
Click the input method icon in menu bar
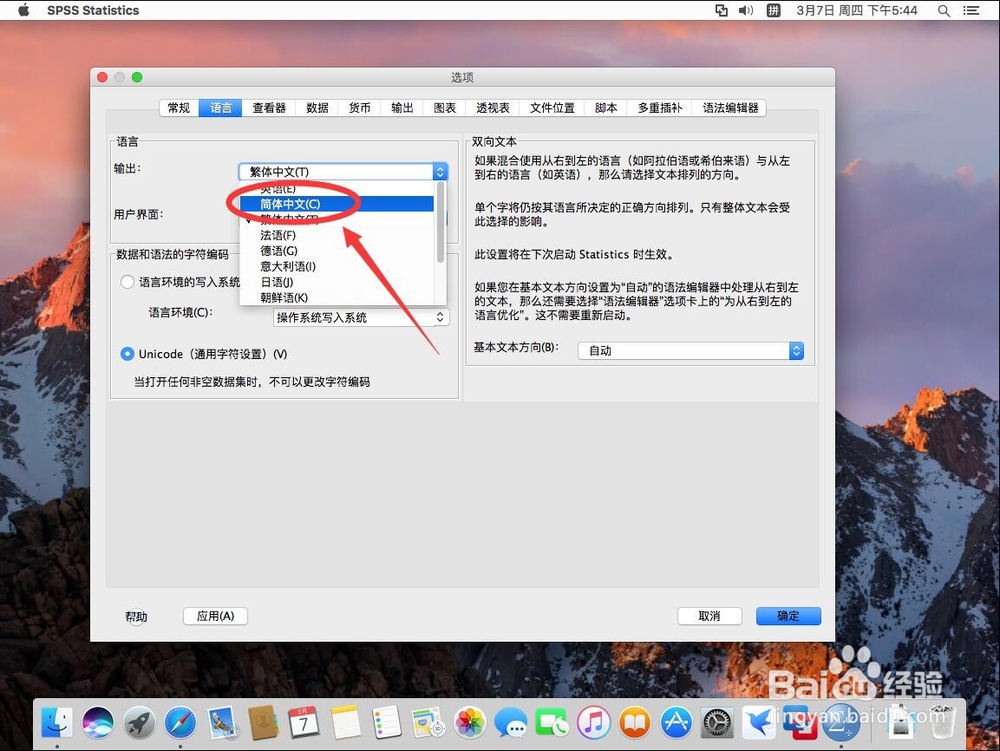[x=773, y=10]
